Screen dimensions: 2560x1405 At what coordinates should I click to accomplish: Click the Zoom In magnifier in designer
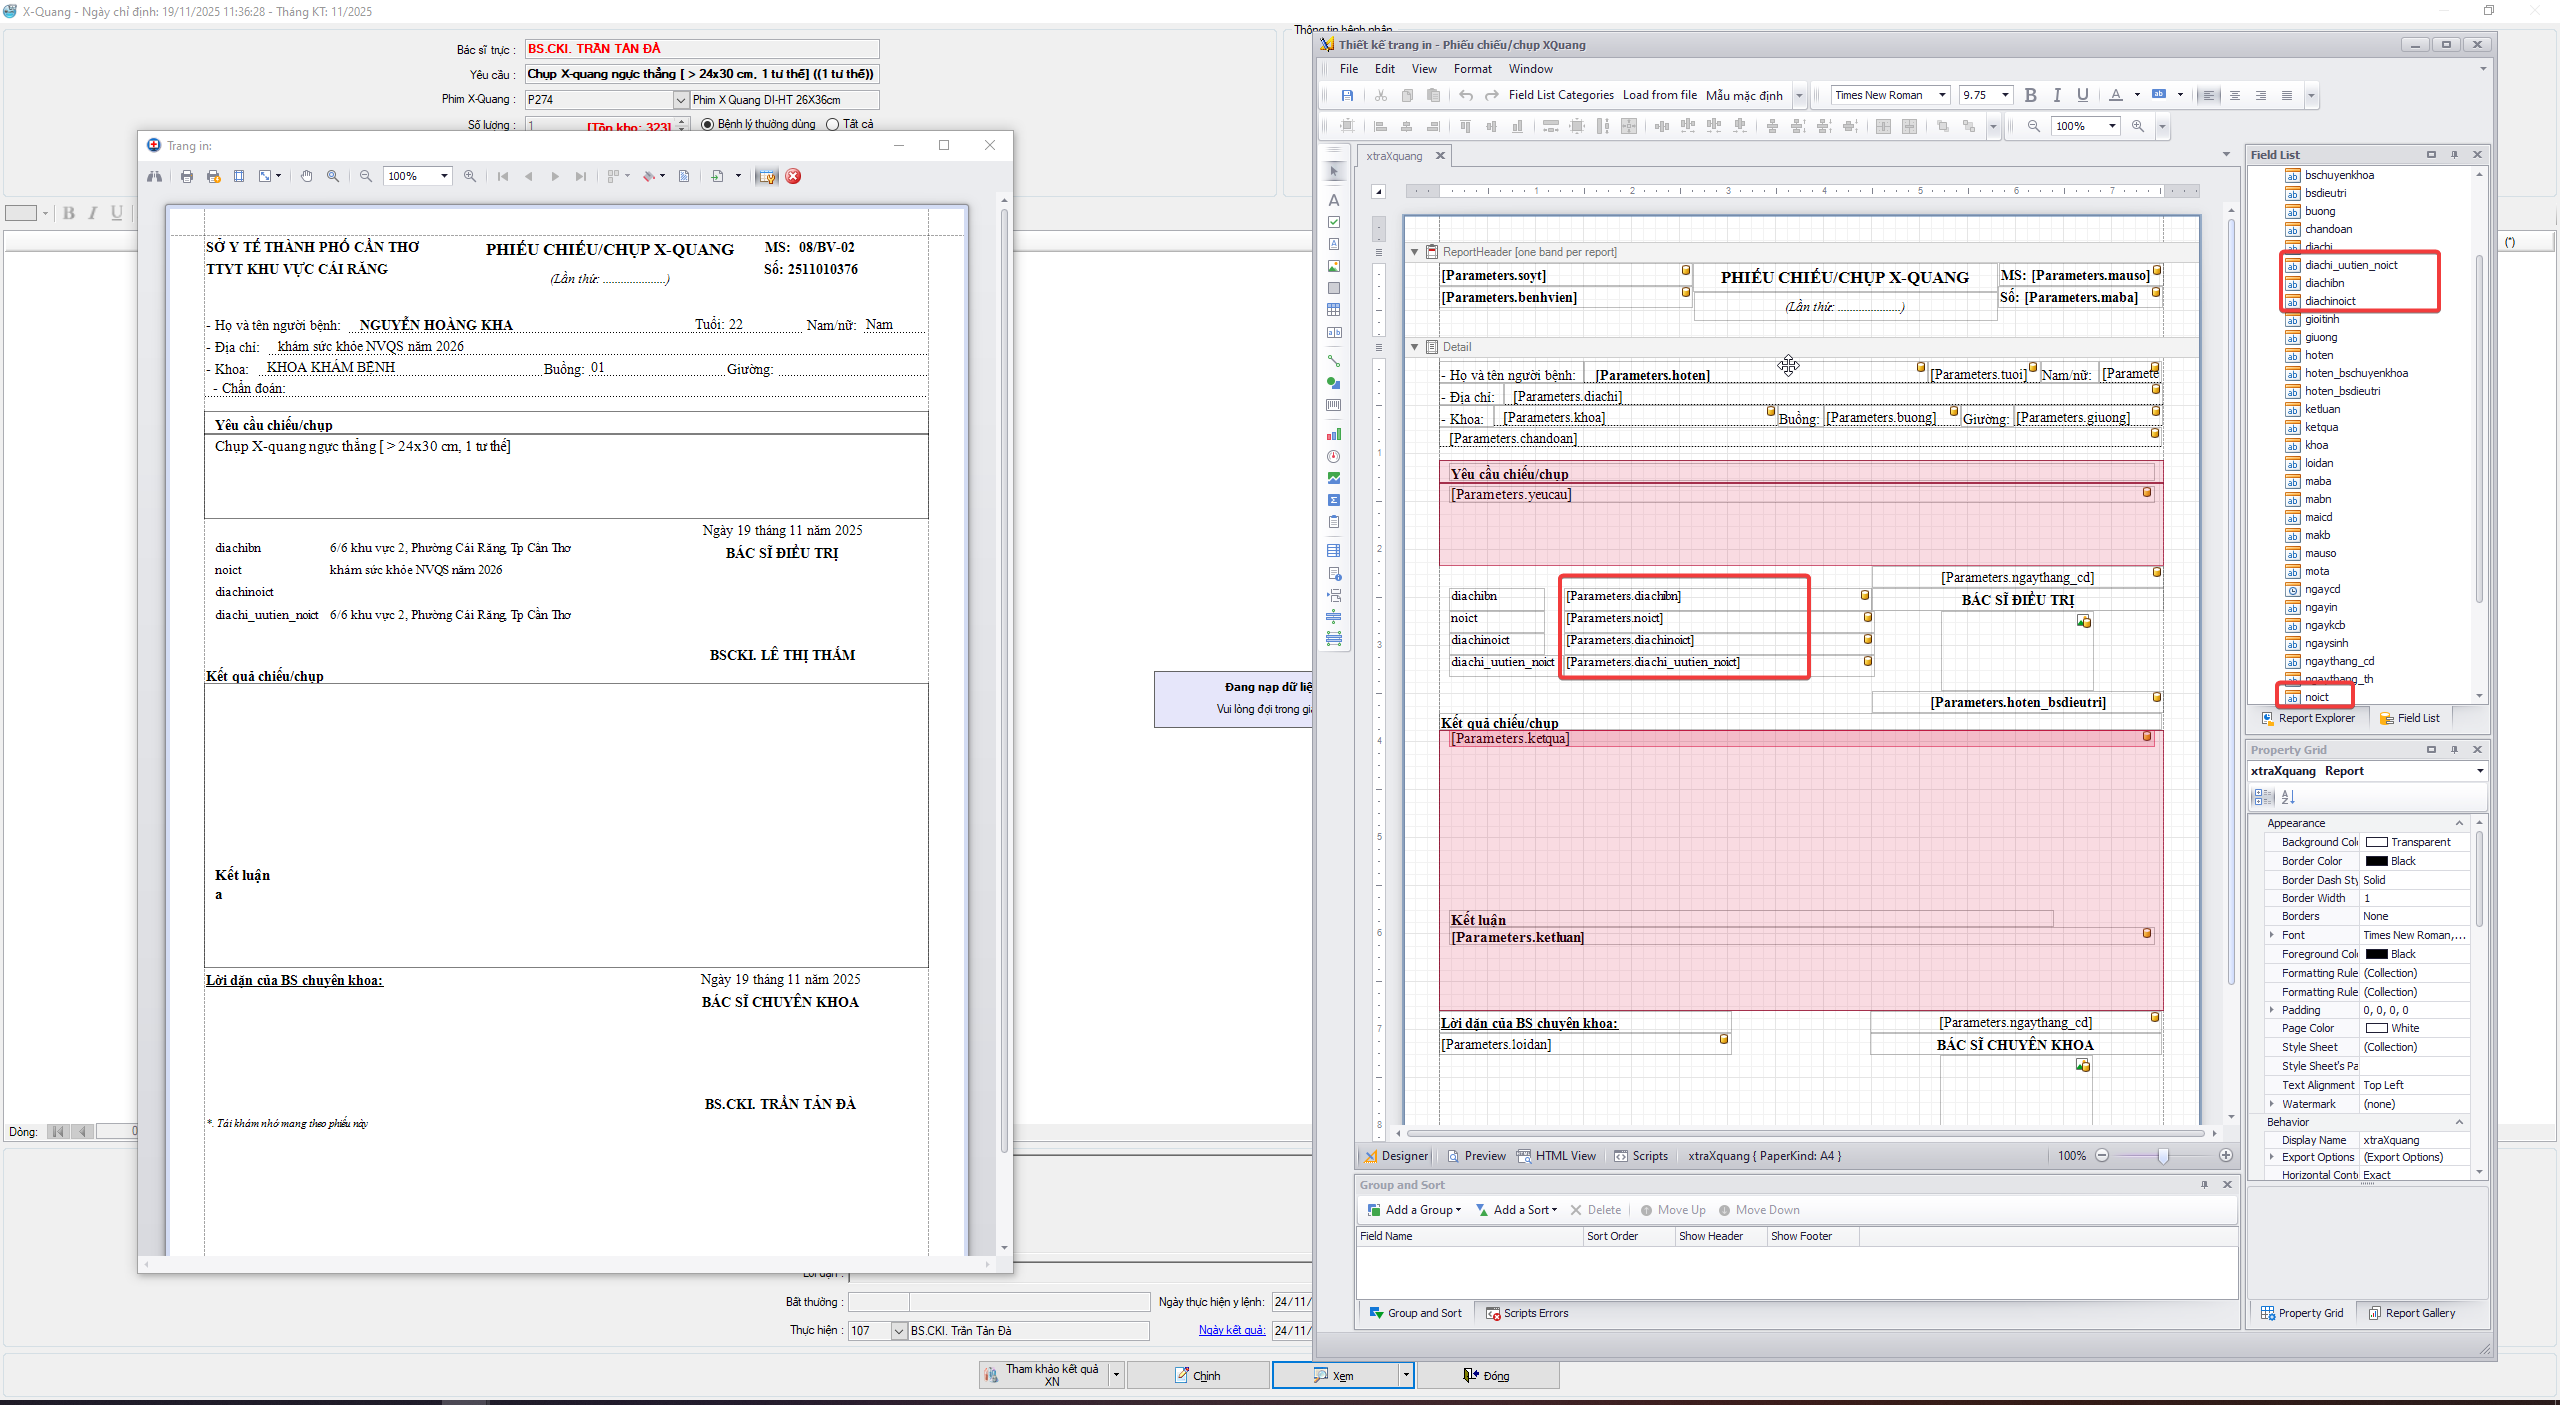click(x=2138, y=126)
